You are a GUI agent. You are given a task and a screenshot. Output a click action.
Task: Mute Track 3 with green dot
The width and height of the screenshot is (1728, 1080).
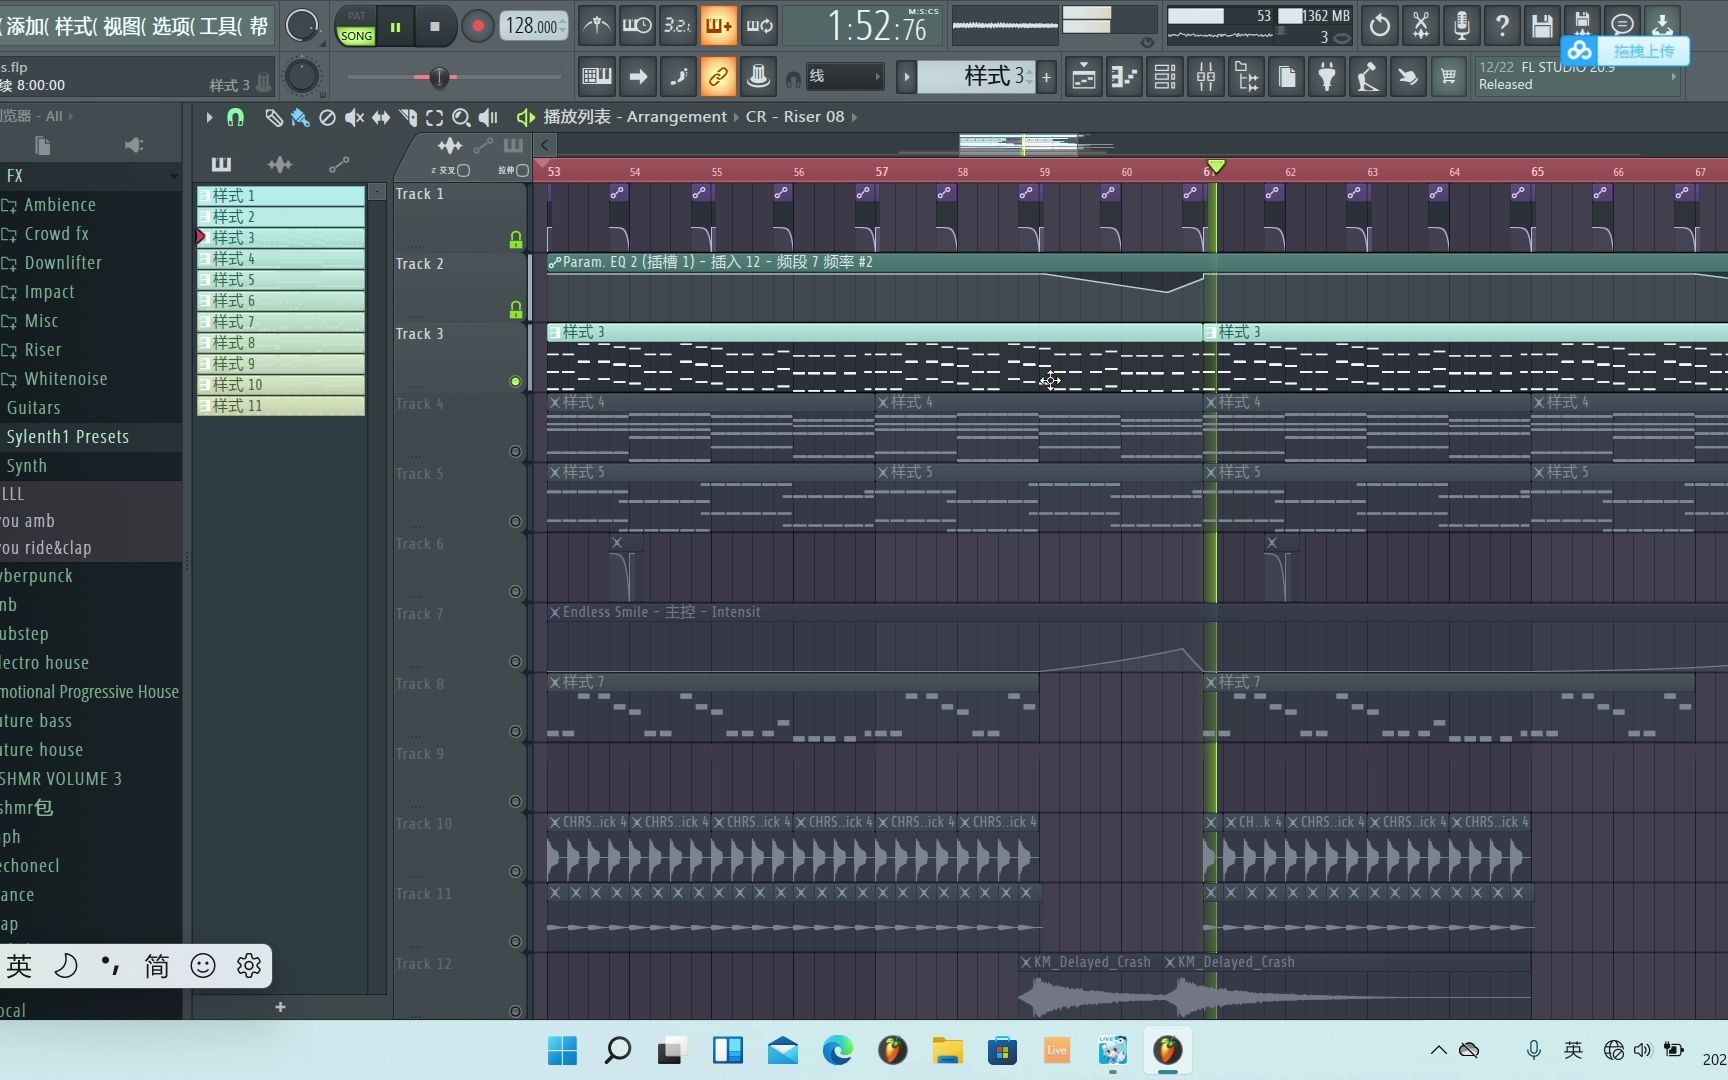(515, 381)
